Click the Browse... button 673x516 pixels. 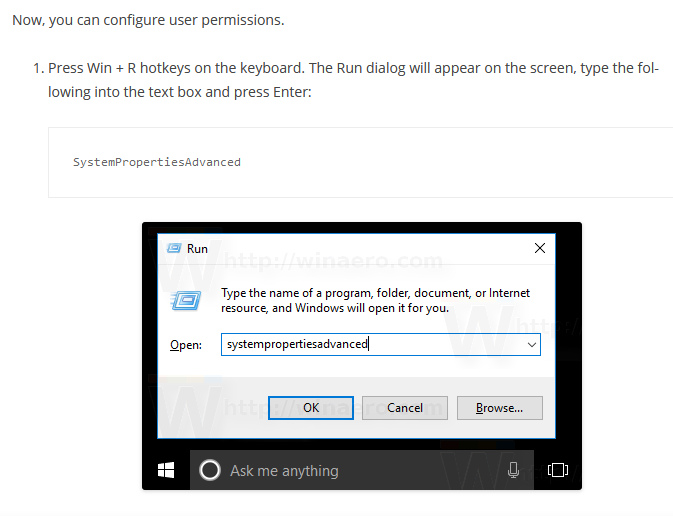click(x=499, y=407)
